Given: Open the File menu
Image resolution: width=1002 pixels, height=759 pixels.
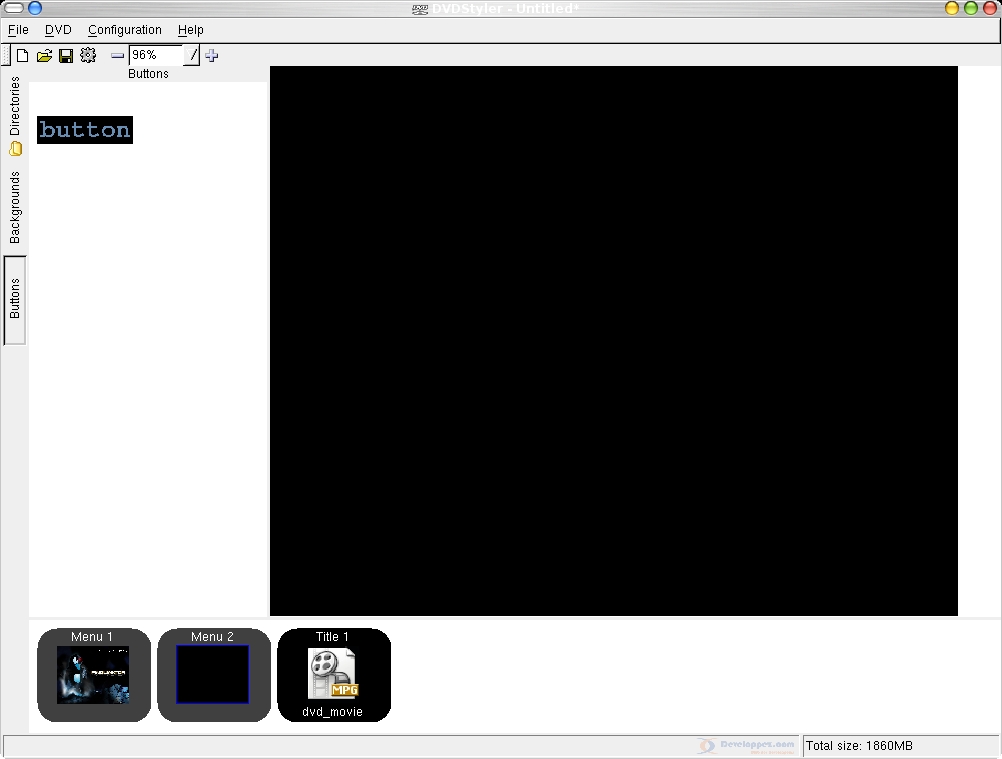Looking at the screenshot, I should (18, 30).
